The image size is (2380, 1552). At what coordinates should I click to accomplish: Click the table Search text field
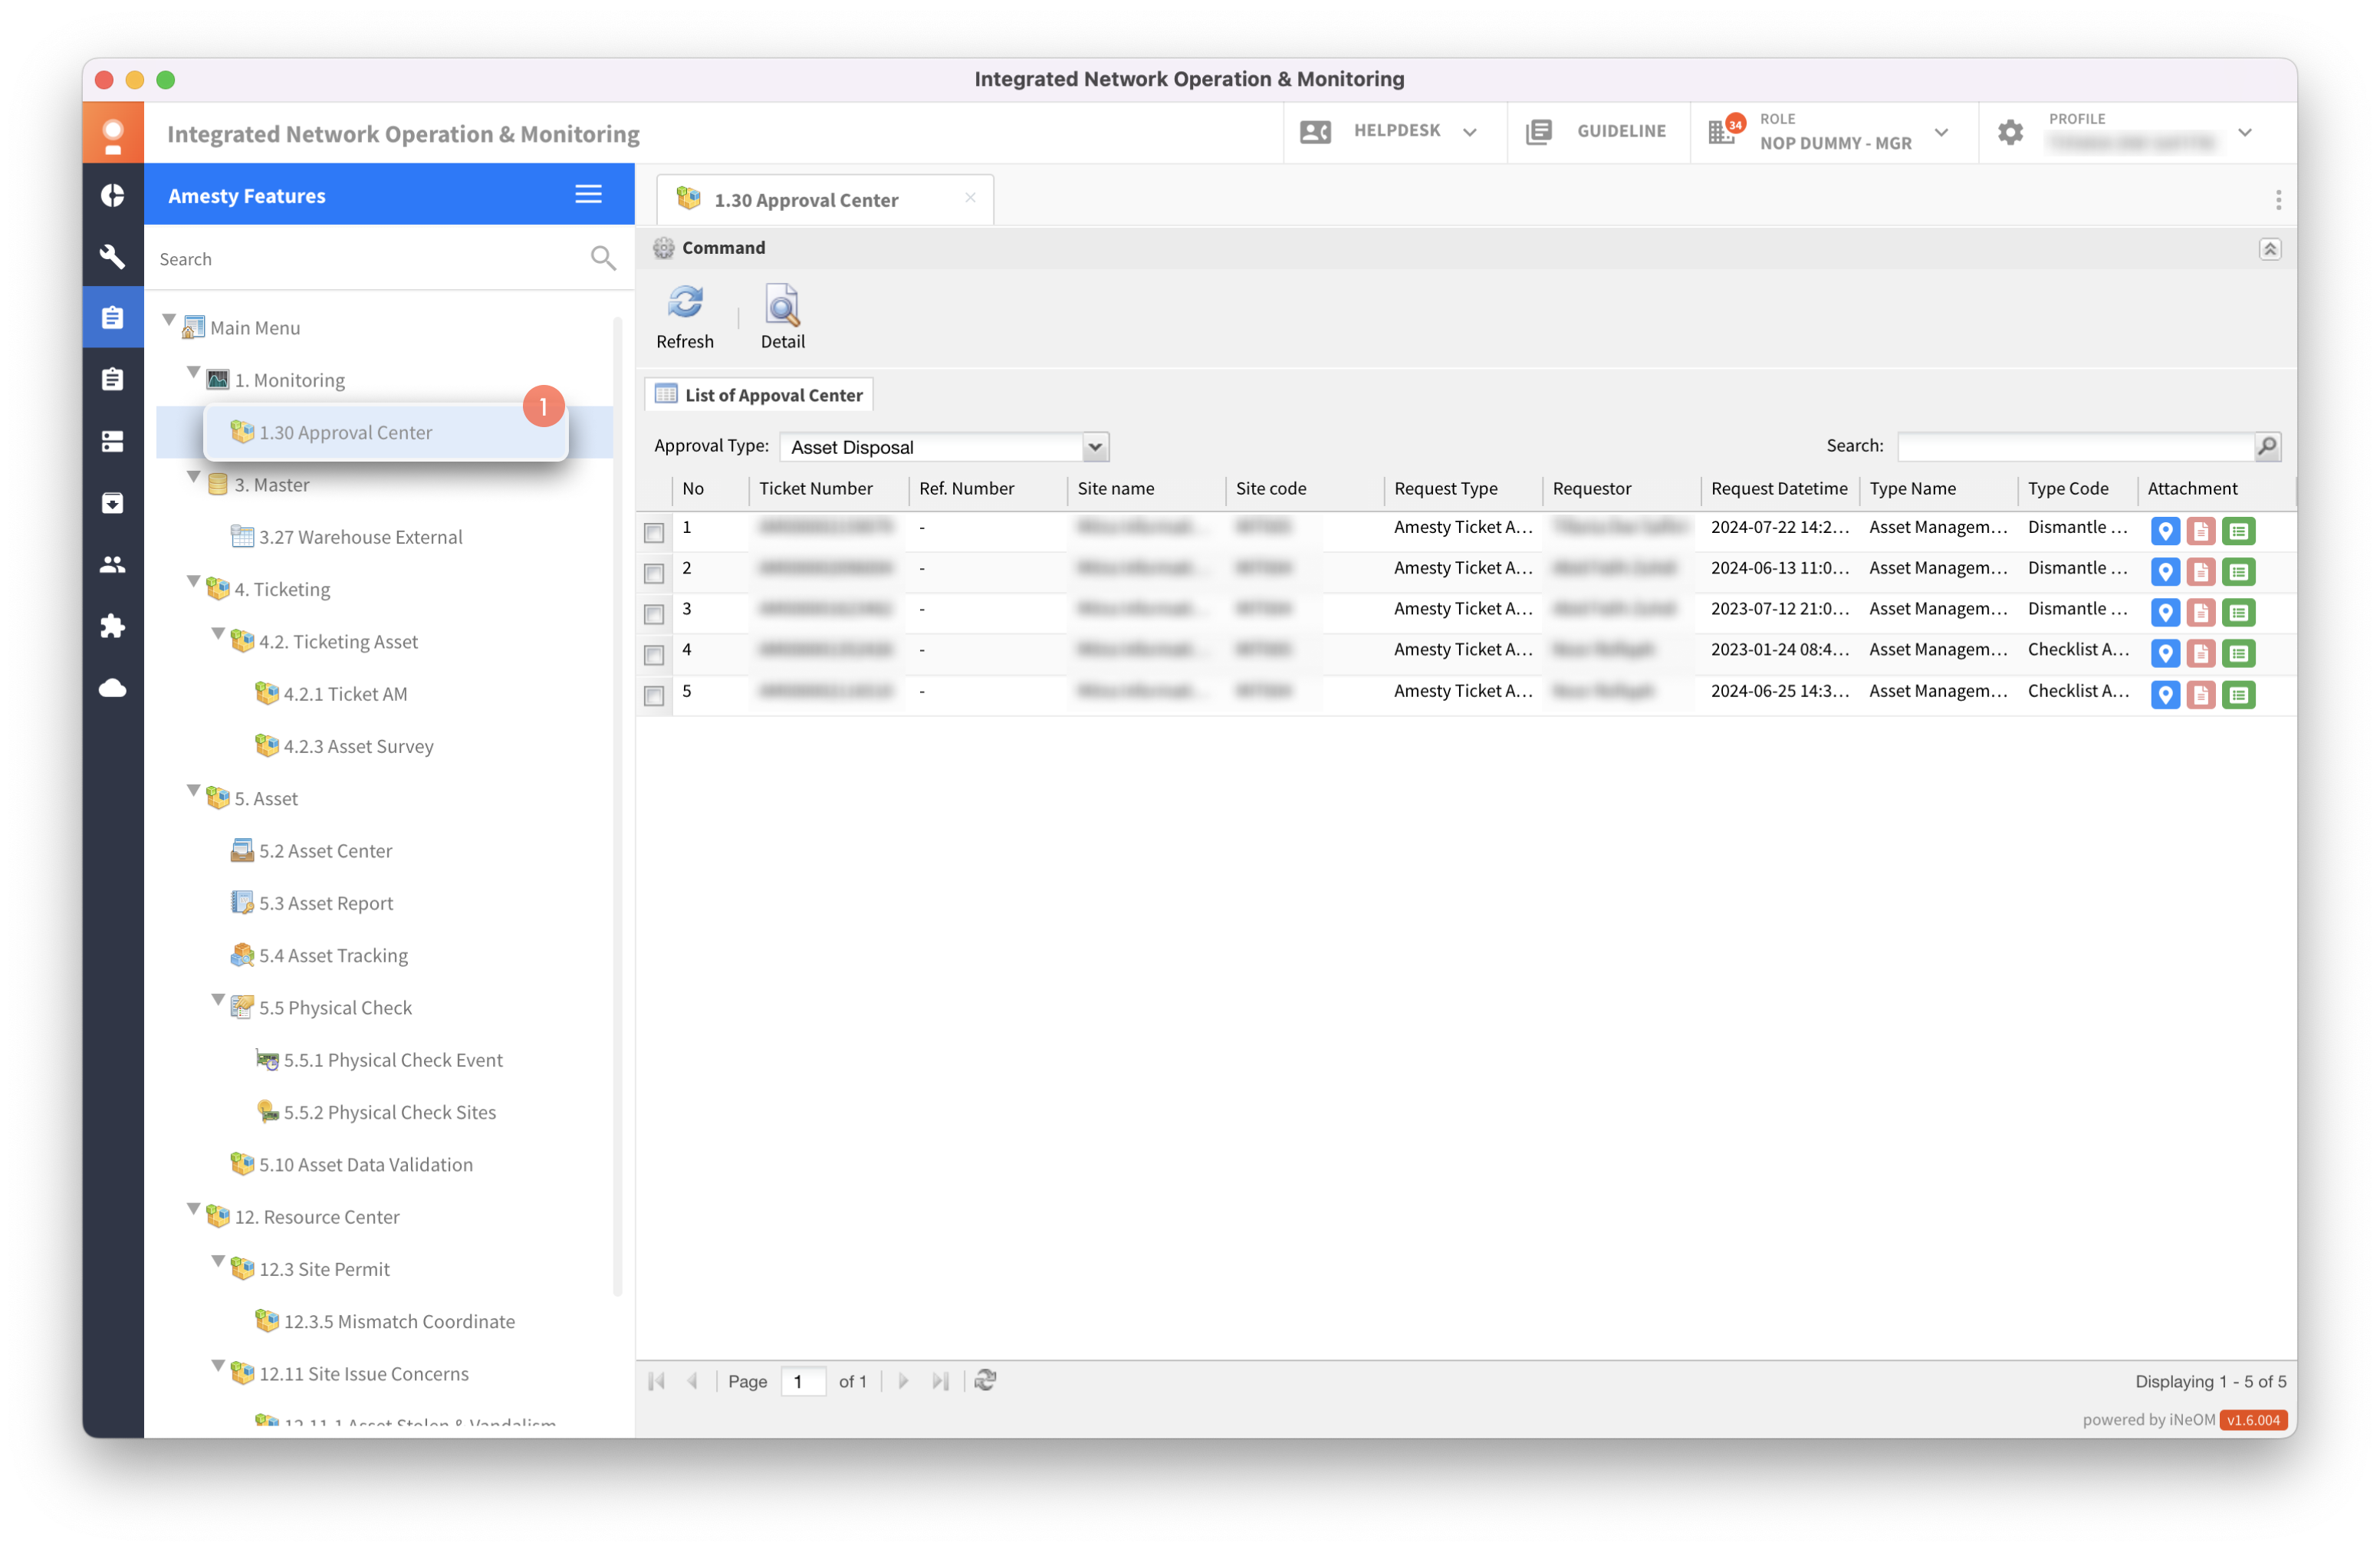2077,446
